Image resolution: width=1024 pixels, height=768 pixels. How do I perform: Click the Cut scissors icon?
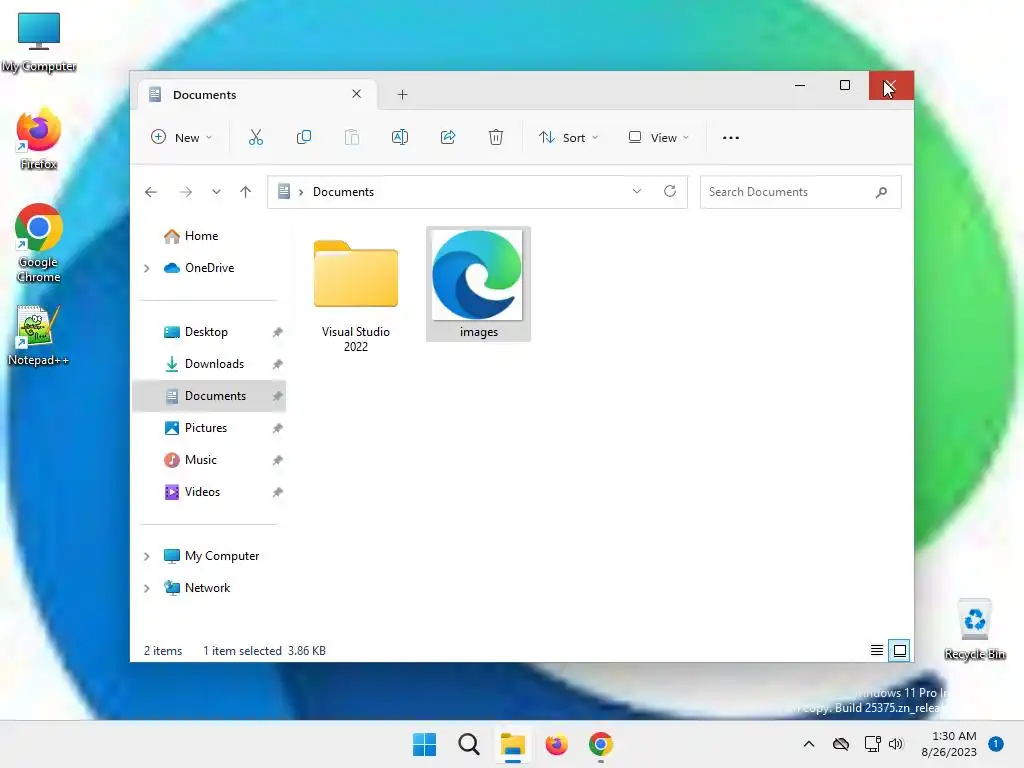(x=255, y=137)
